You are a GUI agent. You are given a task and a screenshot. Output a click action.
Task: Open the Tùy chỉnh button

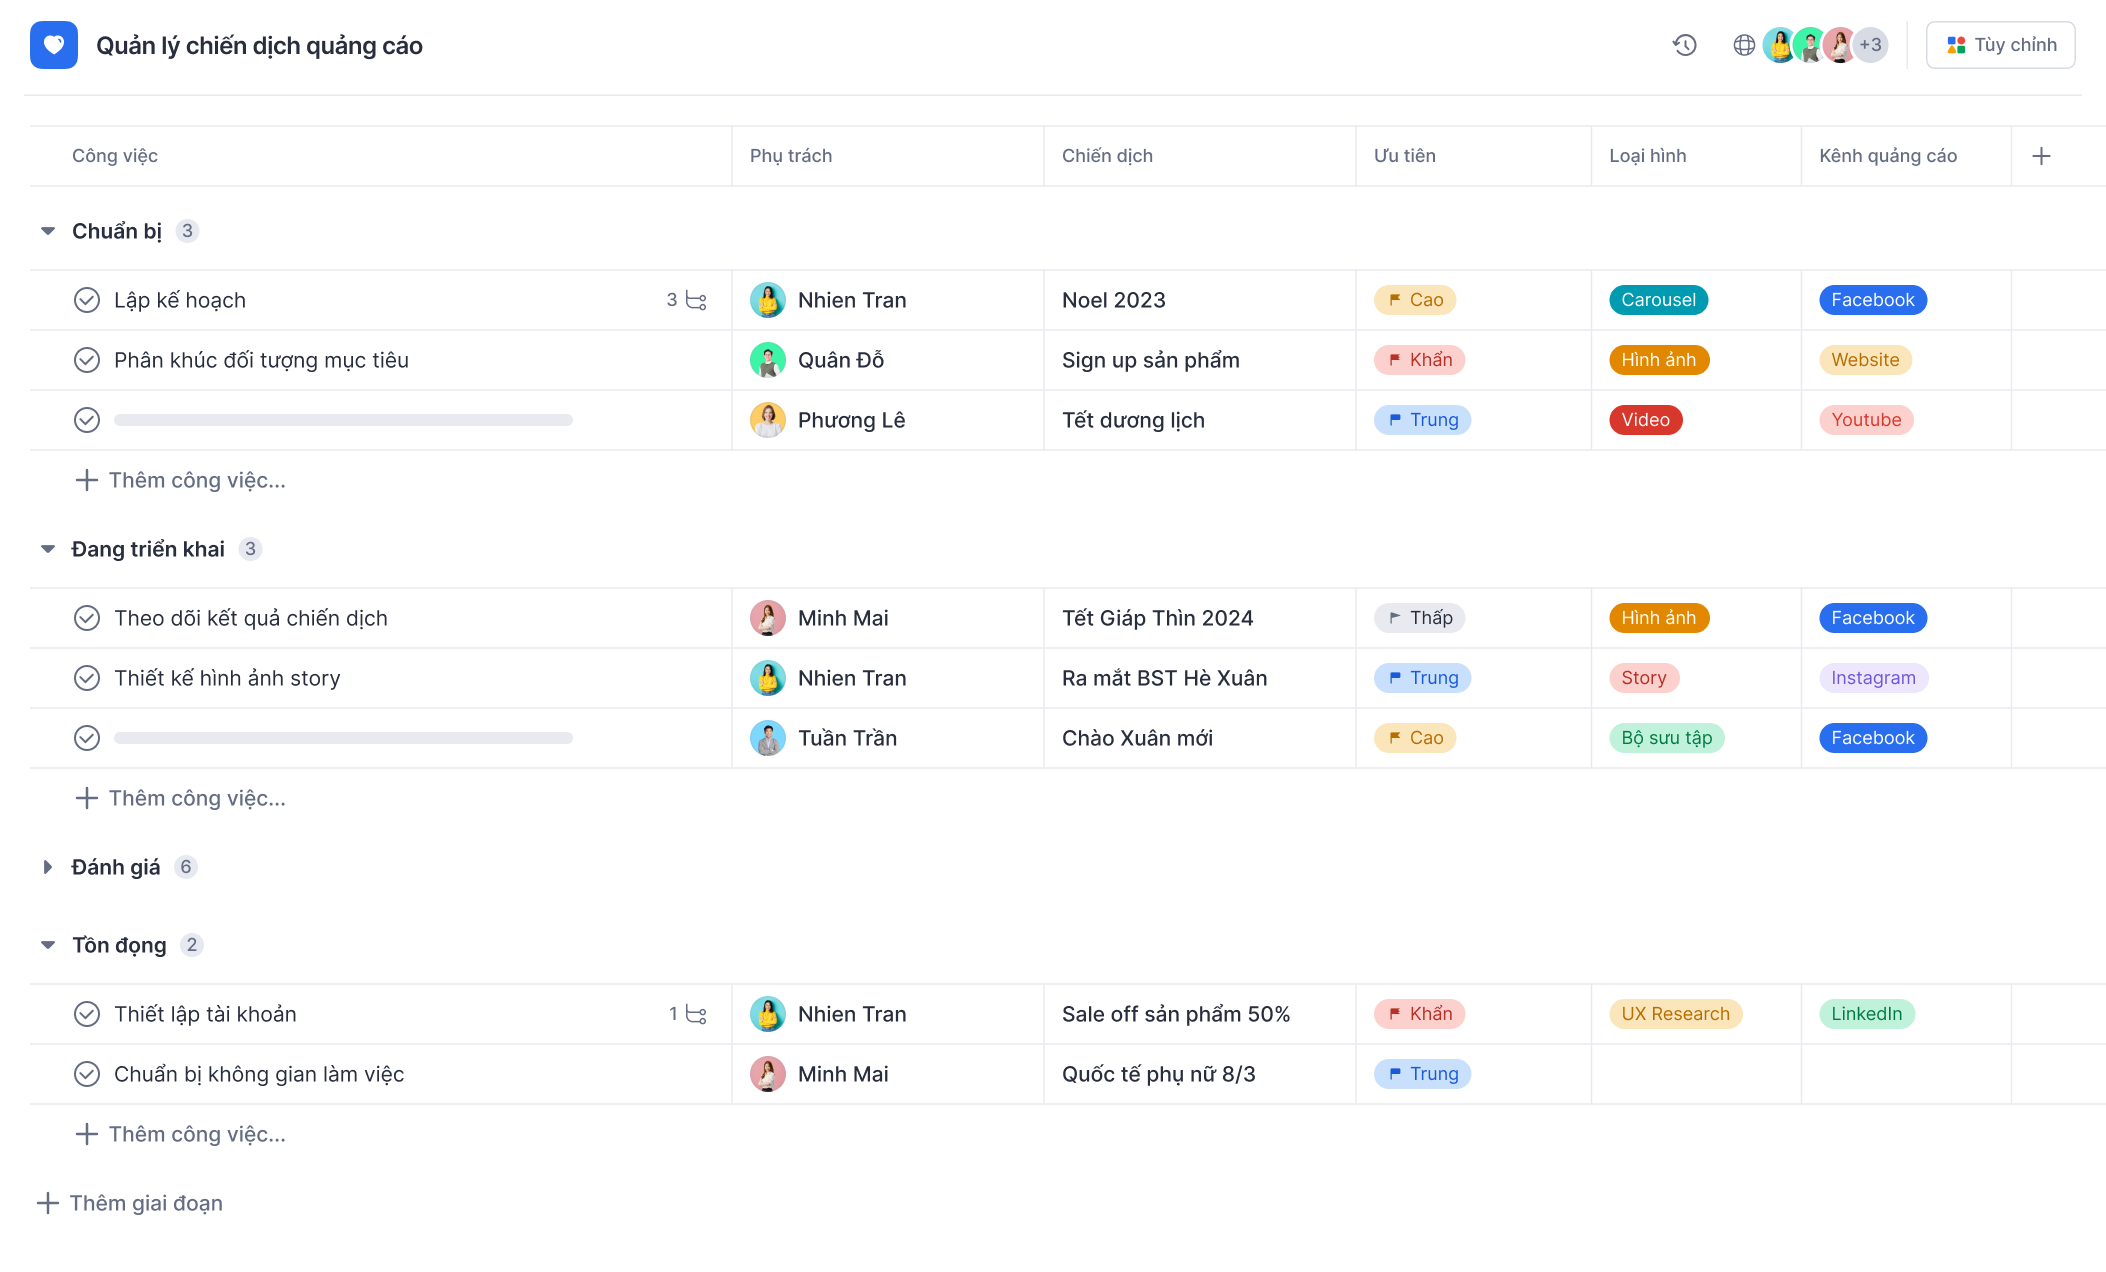click(2000, 45)
